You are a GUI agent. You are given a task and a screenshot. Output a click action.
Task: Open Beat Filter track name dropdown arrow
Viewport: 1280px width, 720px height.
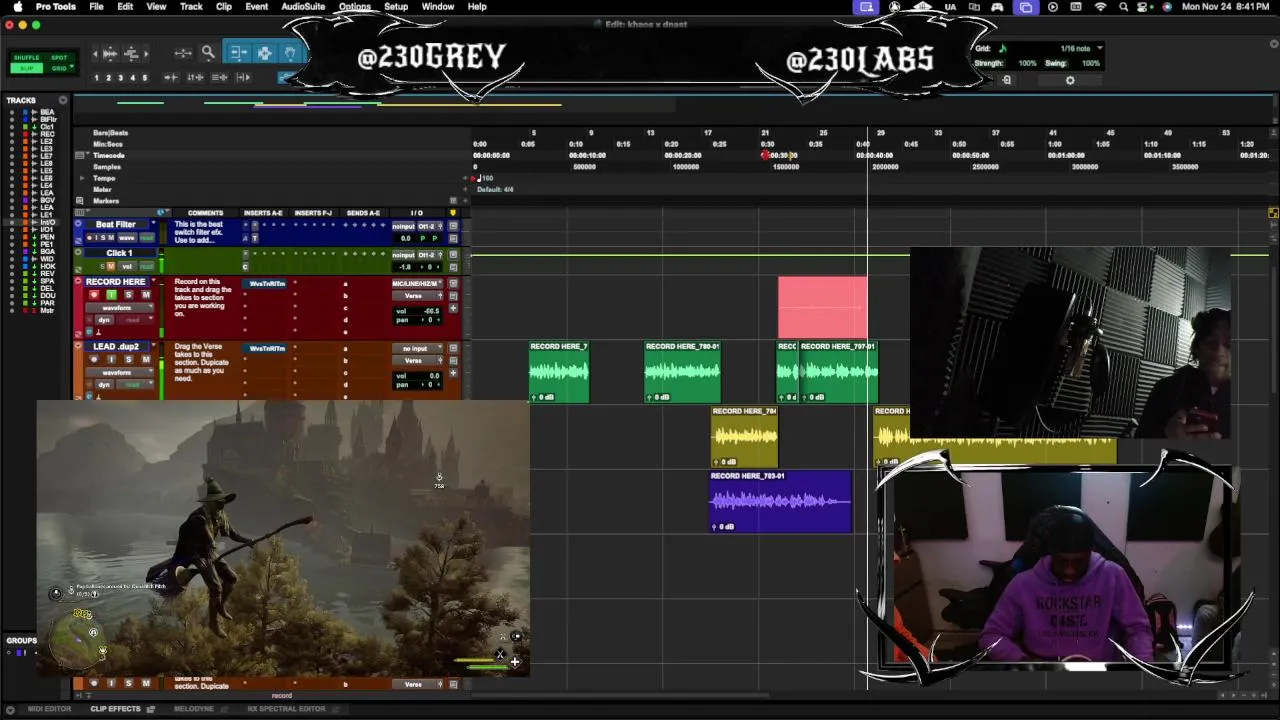[153, 223]
